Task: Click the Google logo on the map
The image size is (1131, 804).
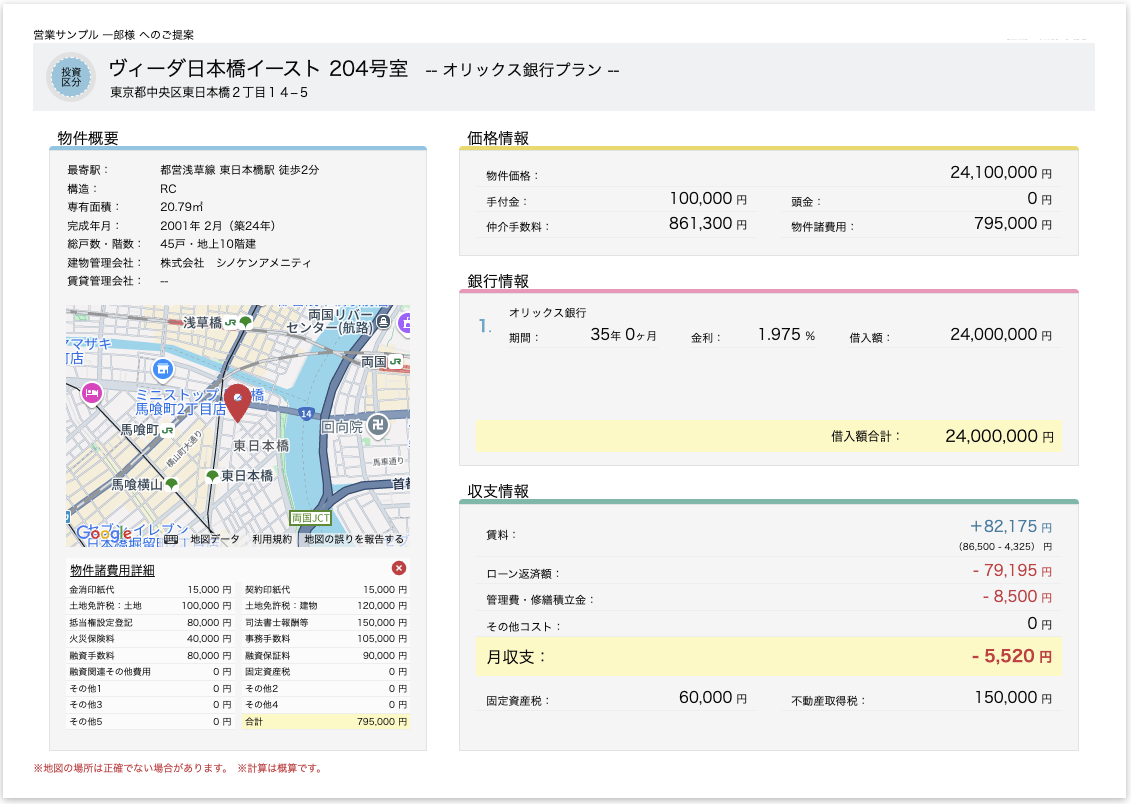Action: coord(104,534)
